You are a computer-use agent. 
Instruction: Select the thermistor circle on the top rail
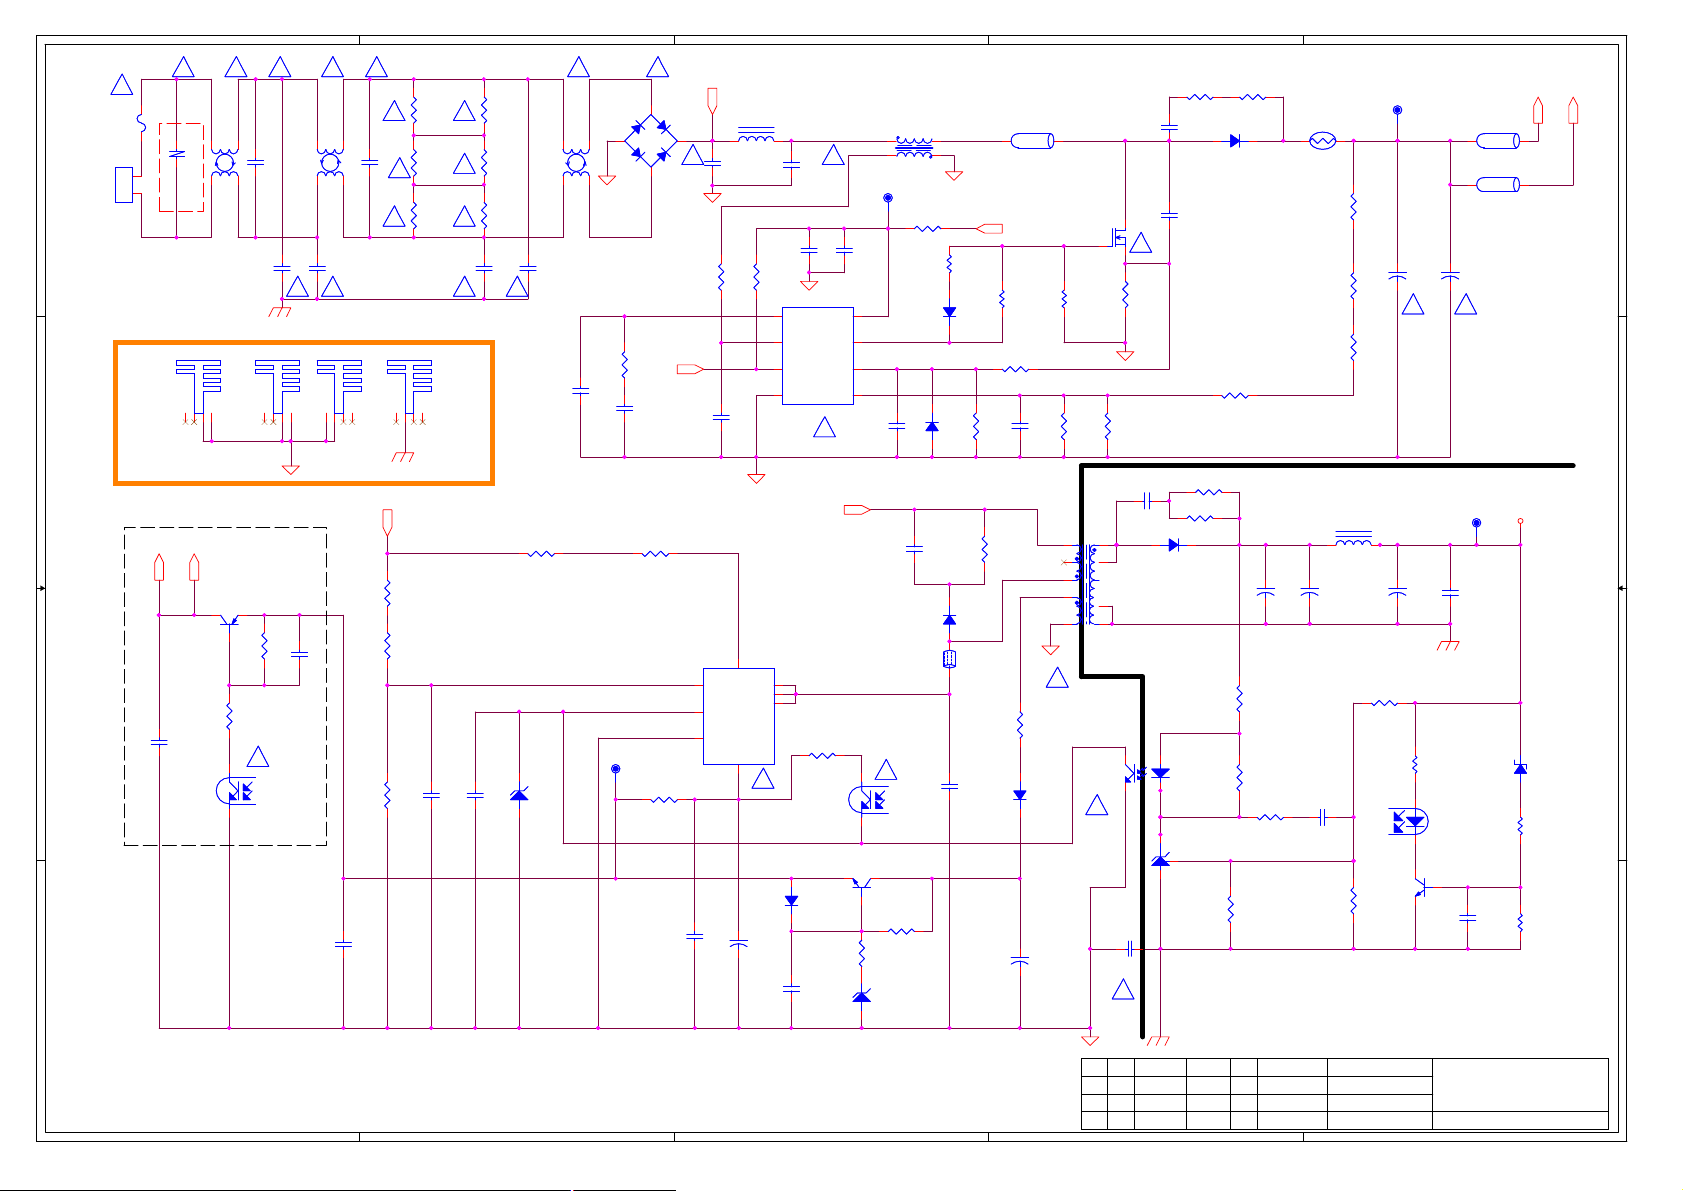click(1322, 141)
